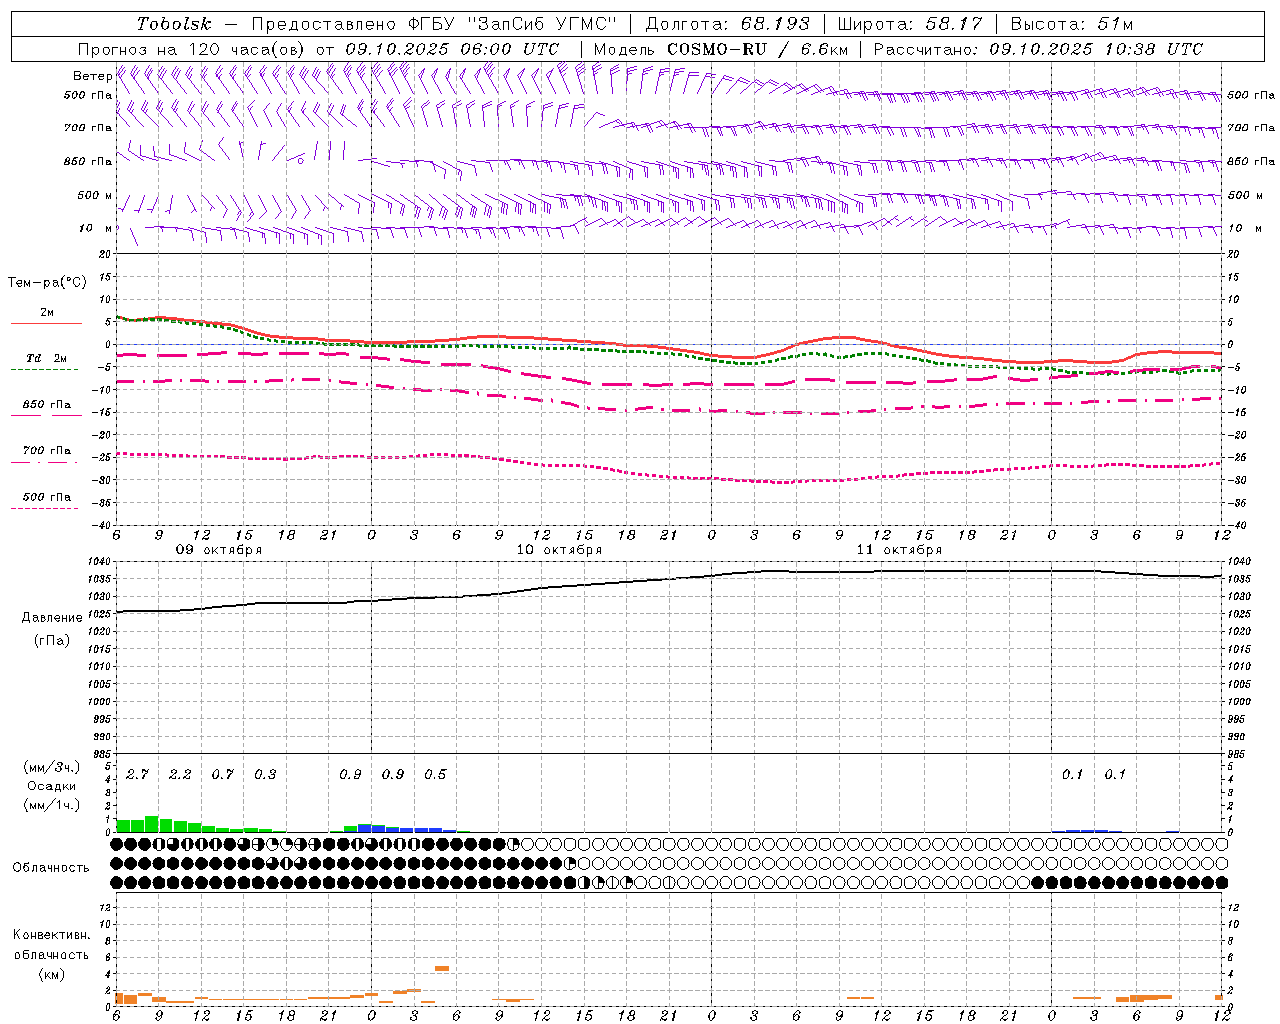Click the '10 октября' date label
This screenshot has width=1280, height=1024.
click(x=559, y=550)
